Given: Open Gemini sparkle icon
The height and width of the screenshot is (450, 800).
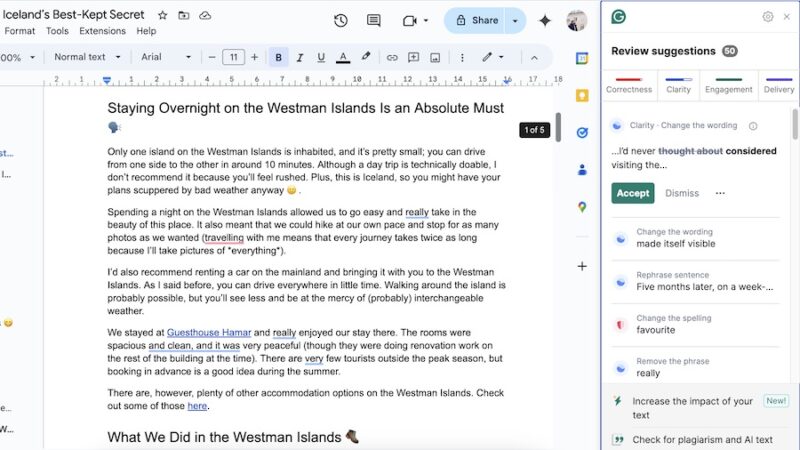Looking at the screenshot, I should coord(545,20).
